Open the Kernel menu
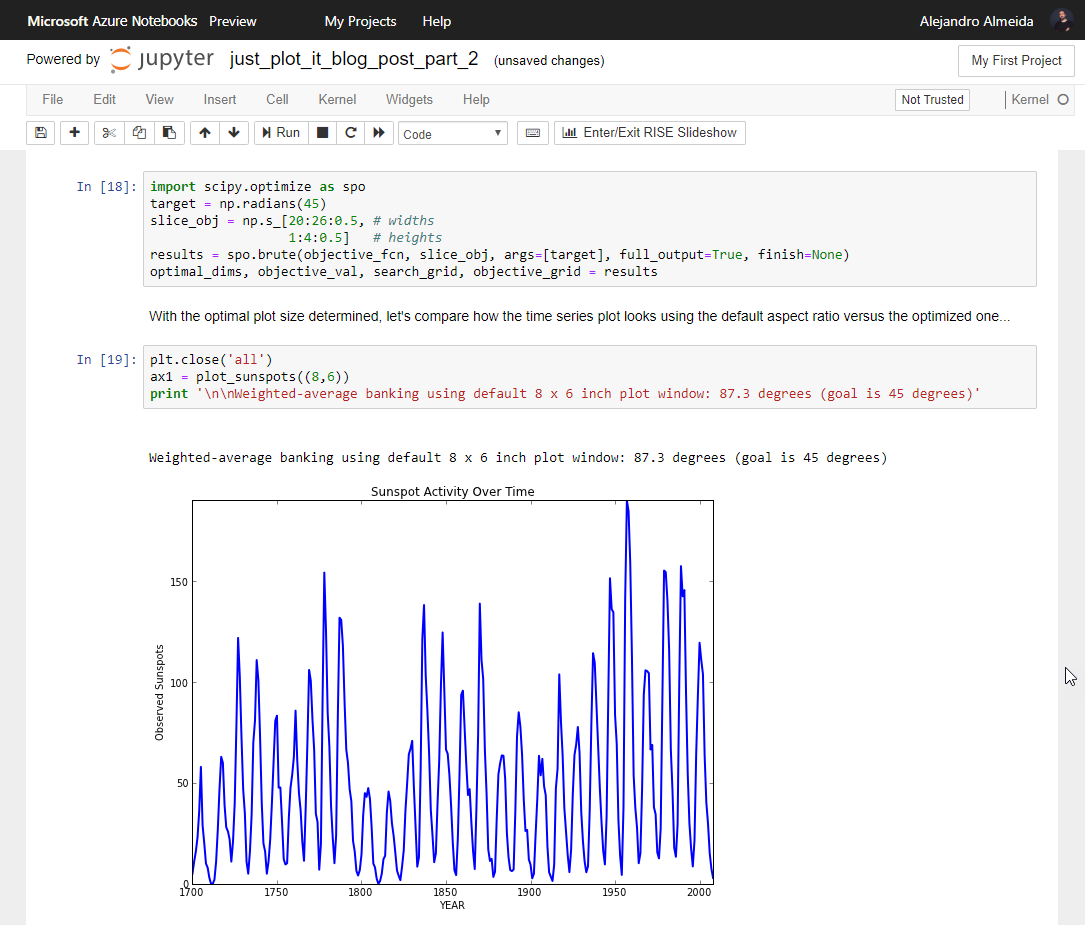1085x925 pixels. [337, 100]
